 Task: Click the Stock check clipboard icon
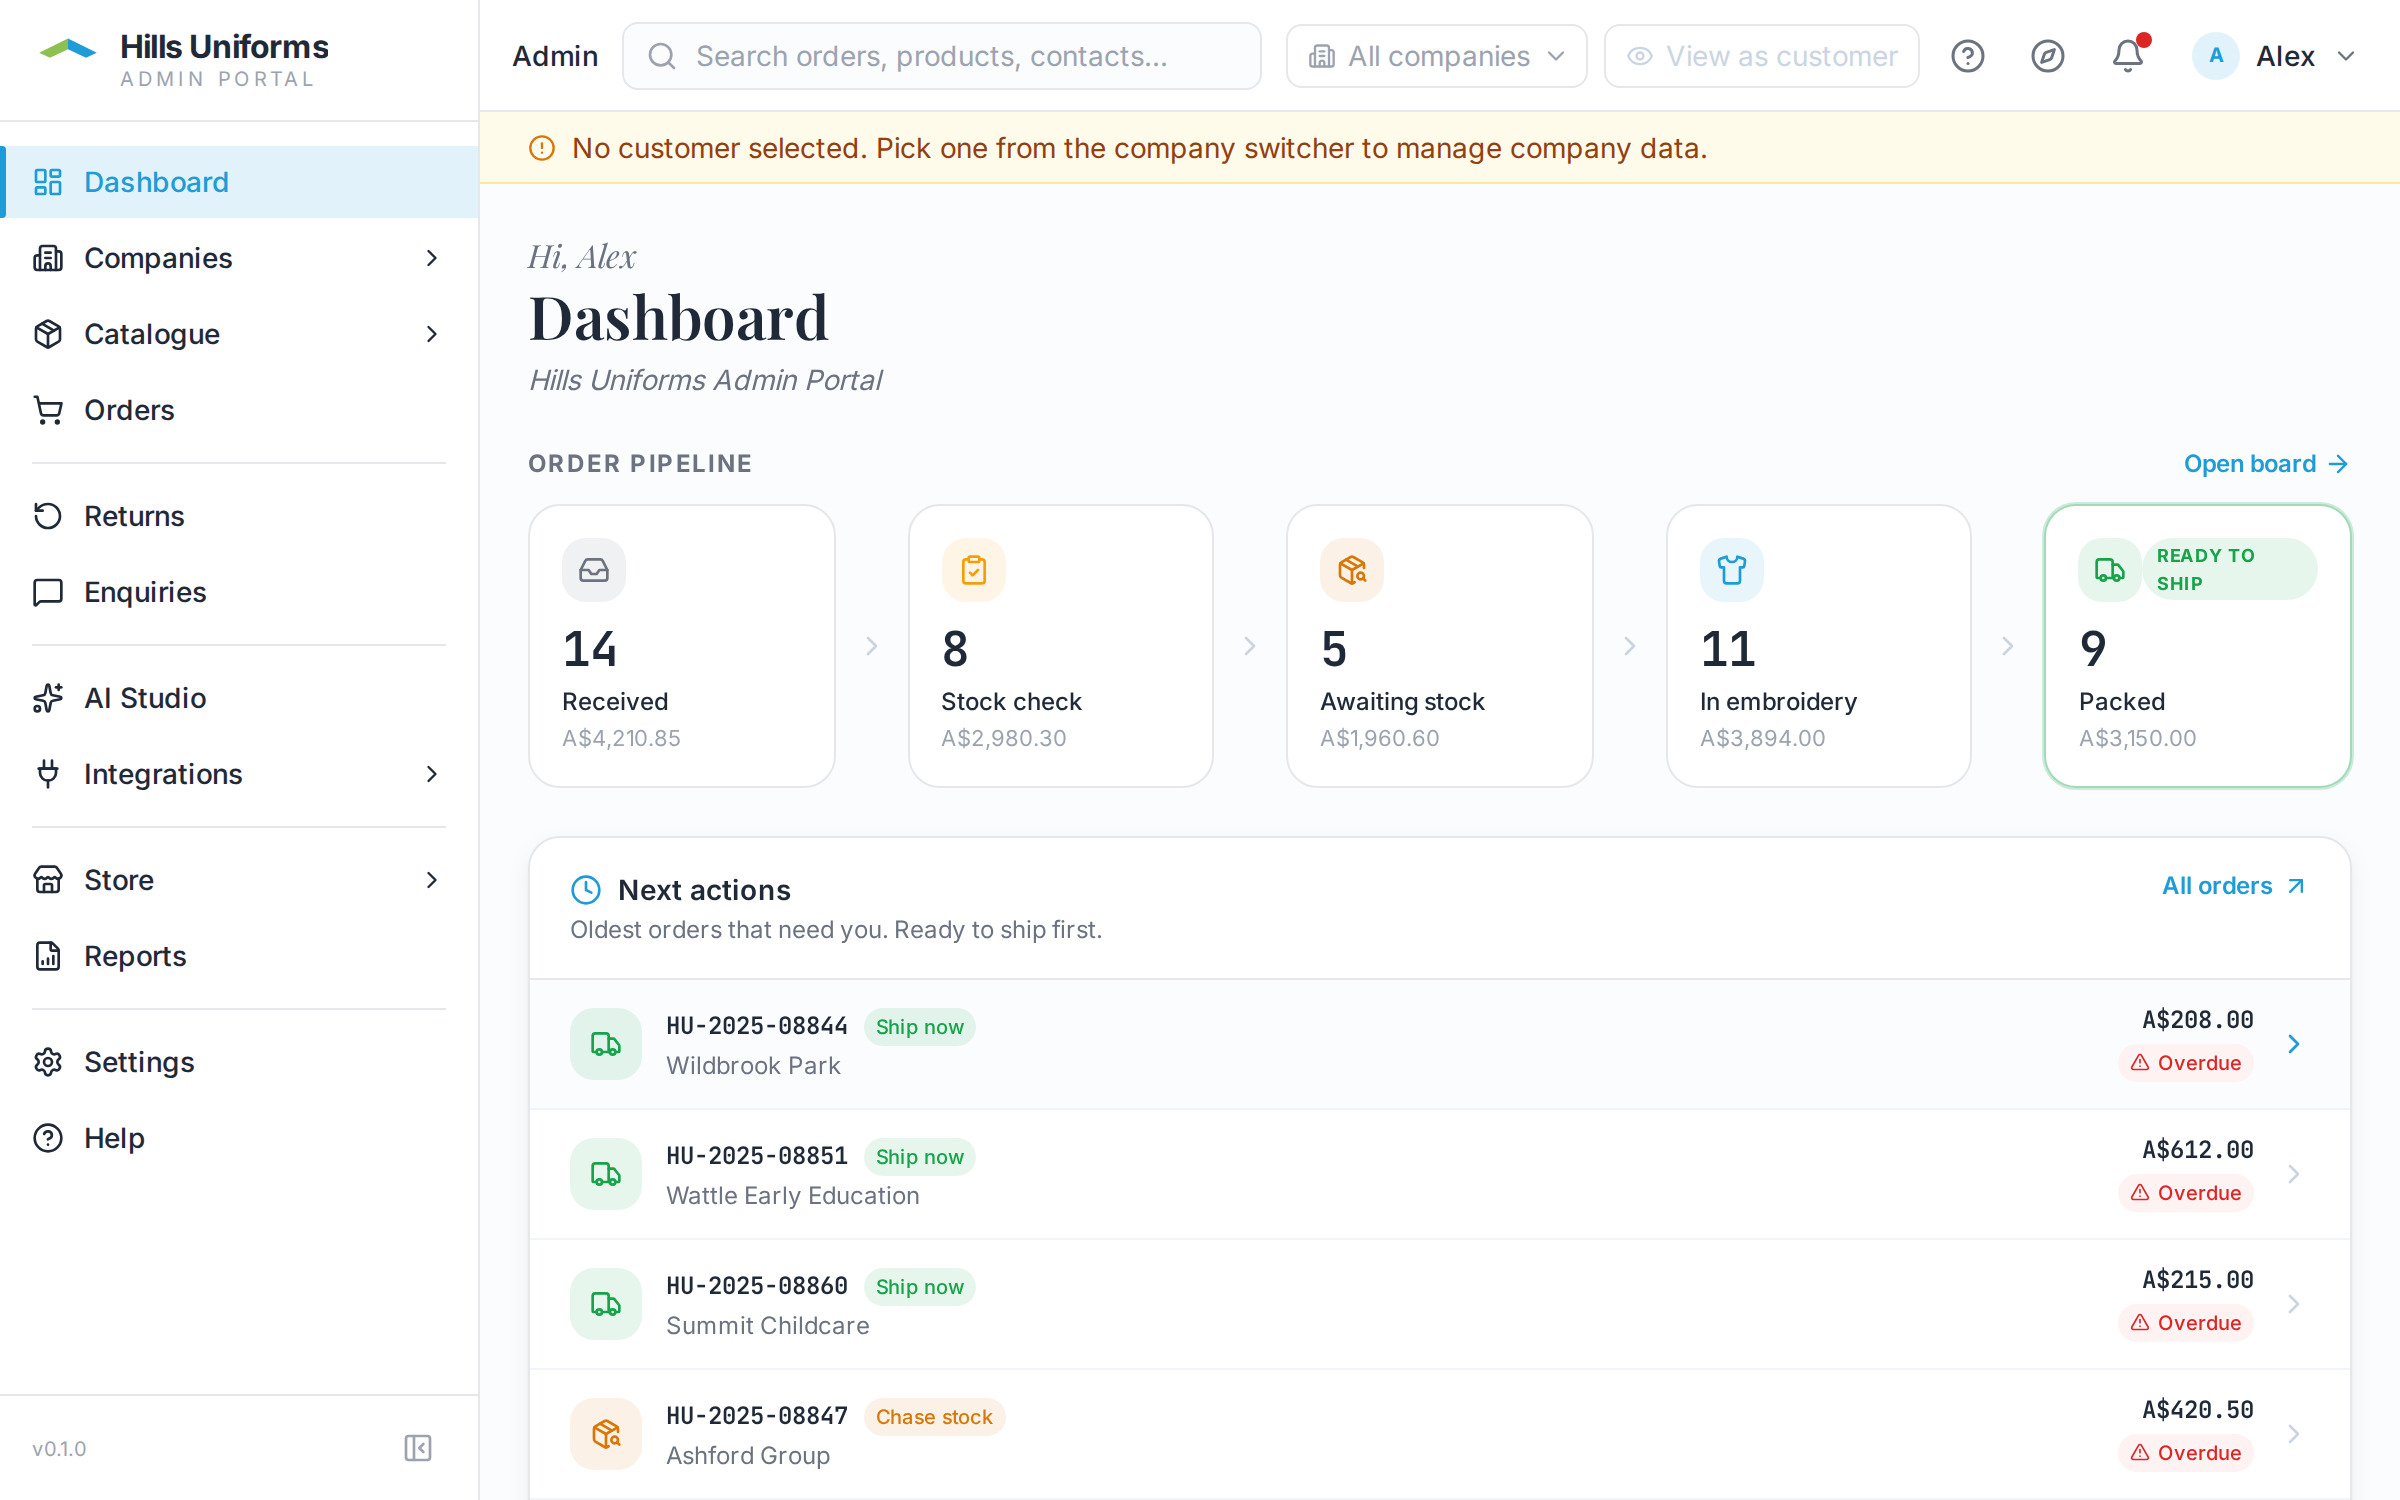[973, 570]
